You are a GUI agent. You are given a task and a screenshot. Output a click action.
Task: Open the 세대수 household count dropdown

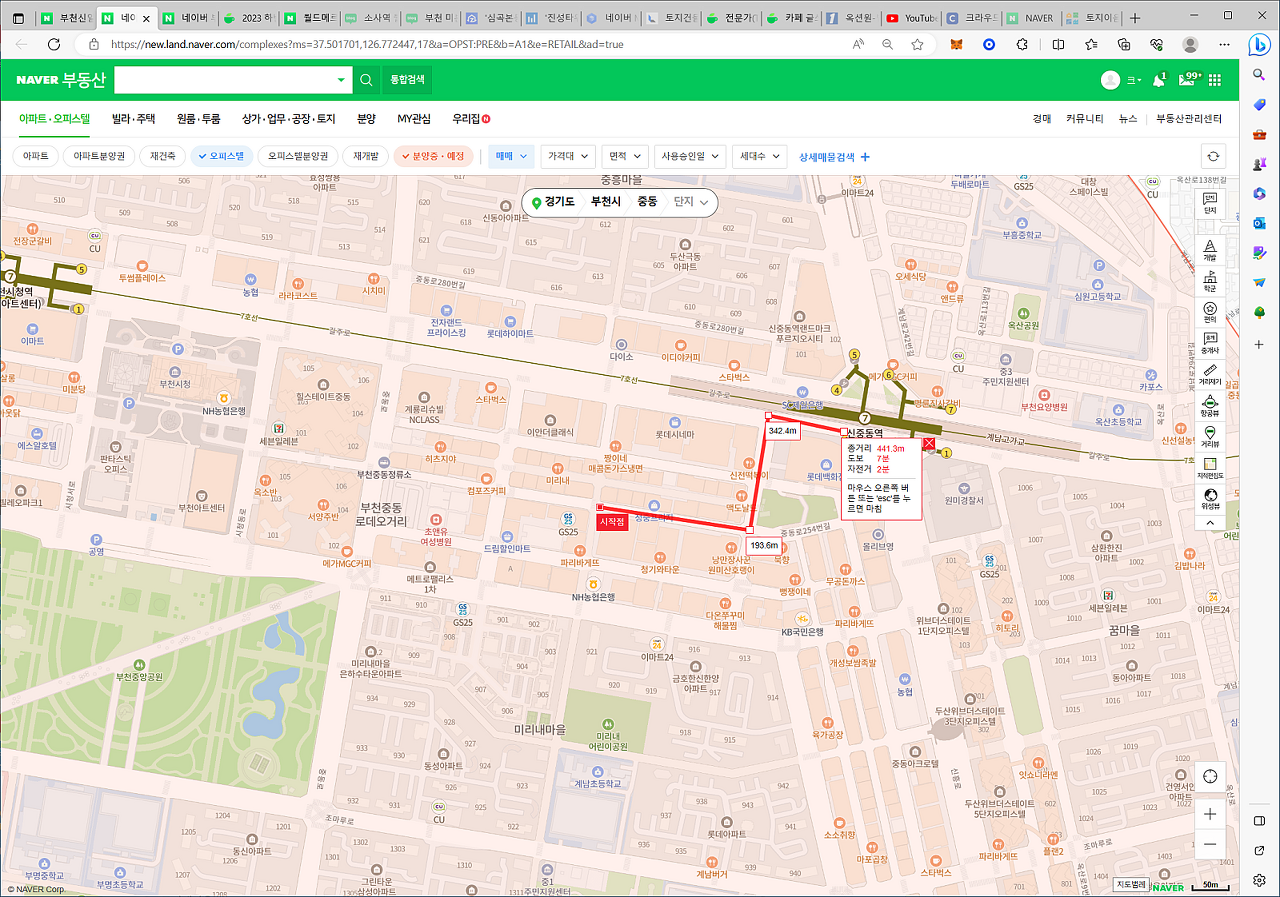pos(759,156)
